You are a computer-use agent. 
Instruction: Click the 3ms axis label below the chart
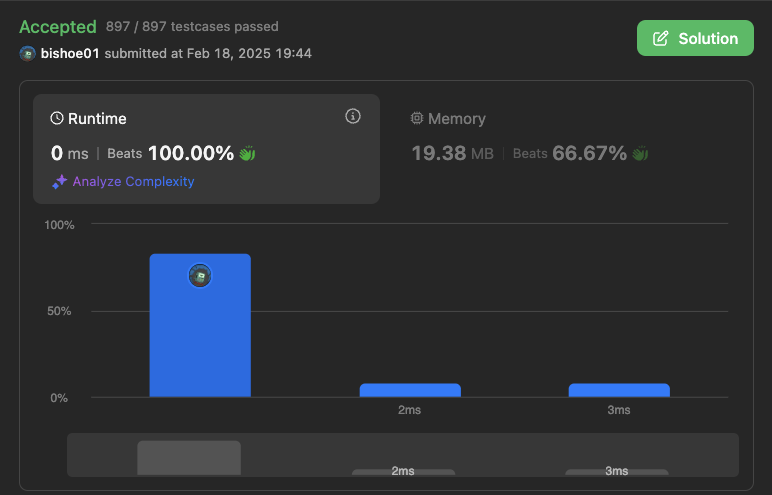click(x=618, y=410)
